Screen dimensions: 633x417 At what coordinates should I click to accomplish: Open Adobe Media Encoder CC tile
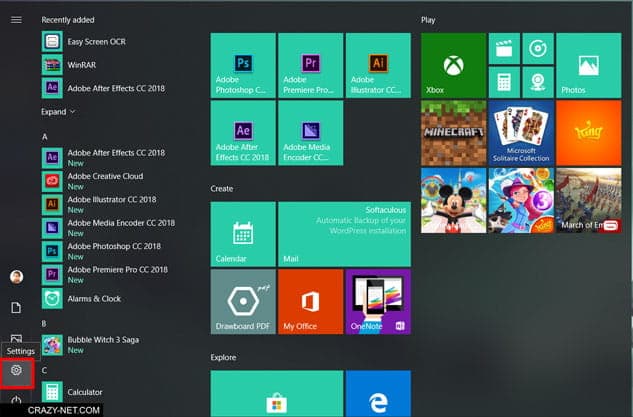(x=310, y=133)
